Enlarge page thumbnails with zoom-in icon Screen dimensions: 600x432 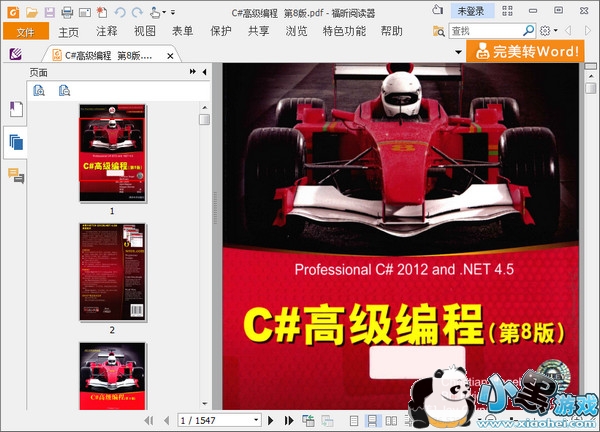click(39, 91)
